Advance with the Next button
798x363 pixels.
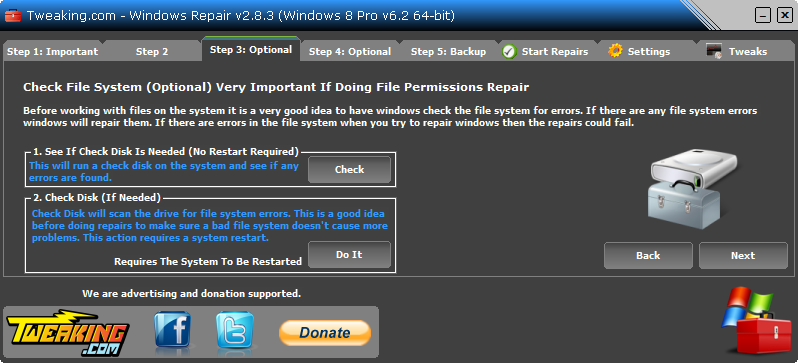click(743, 256)
